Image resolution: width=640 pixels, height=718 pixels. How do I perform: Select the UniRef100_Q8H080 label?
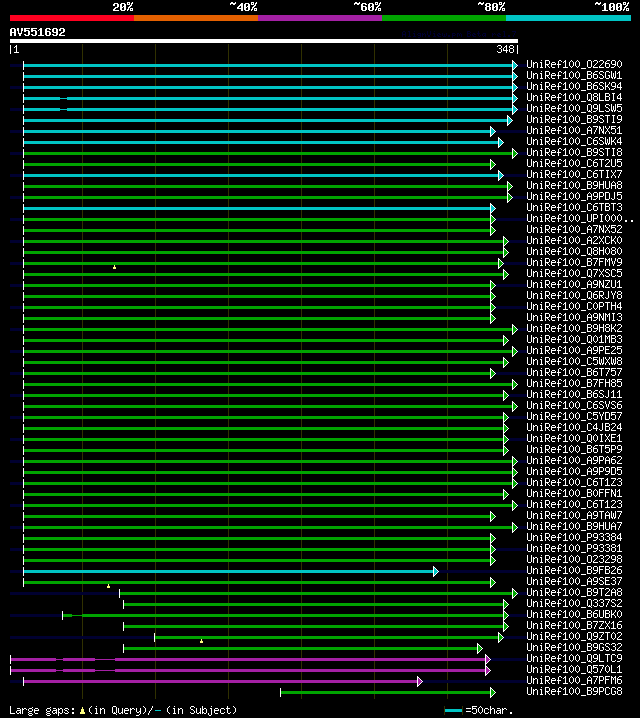click(574, 251)
